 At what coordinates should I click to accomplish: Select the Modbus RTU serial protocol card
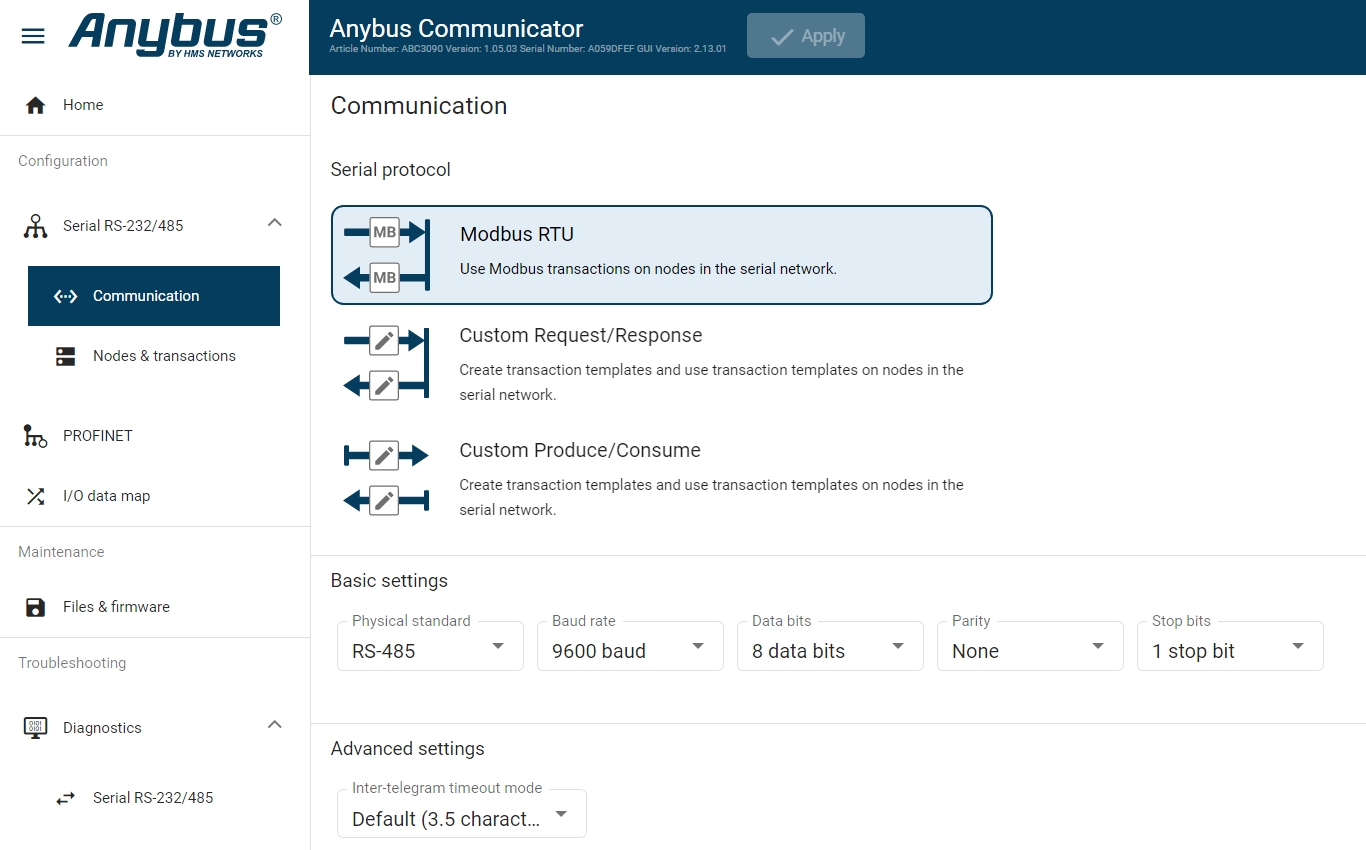[x=662, y=255]
